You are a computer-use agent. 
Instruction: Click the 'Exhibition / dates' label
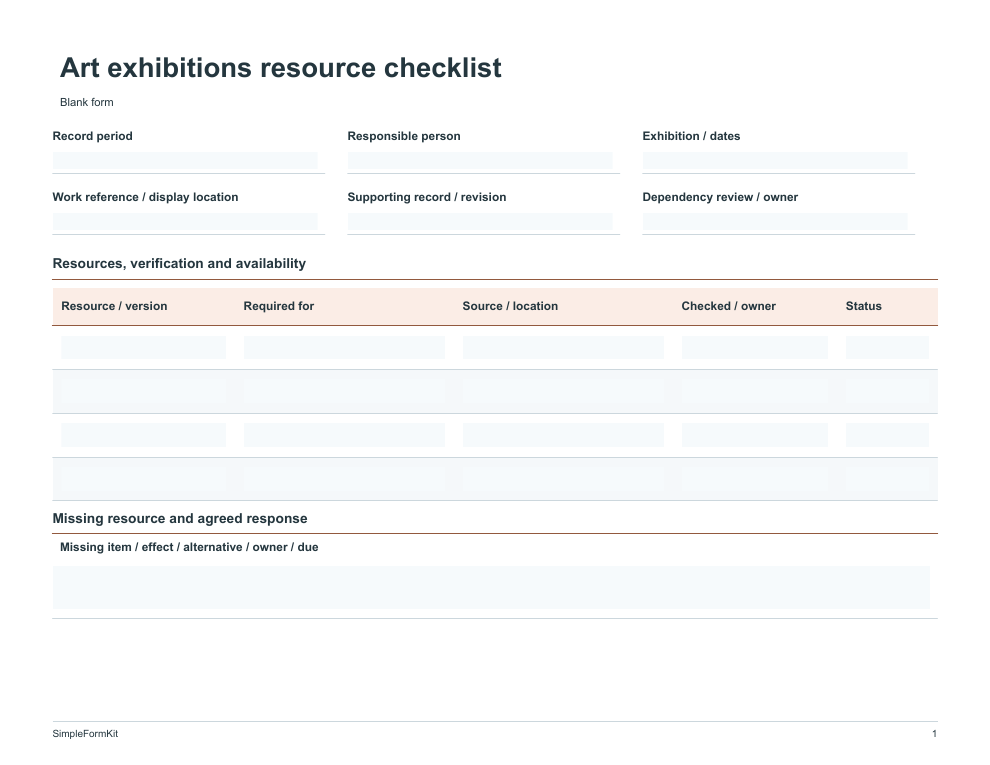coord(691,136)
